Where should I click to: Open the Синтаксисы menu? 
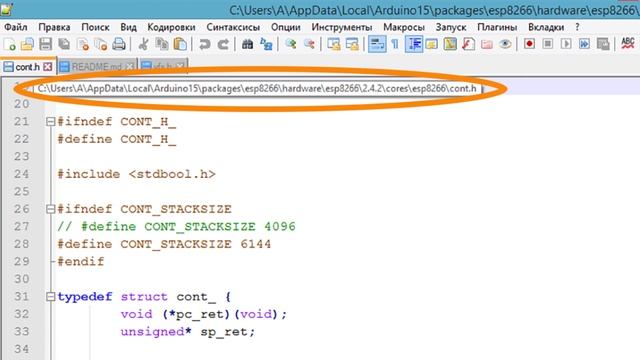click(x=233, y=27)
